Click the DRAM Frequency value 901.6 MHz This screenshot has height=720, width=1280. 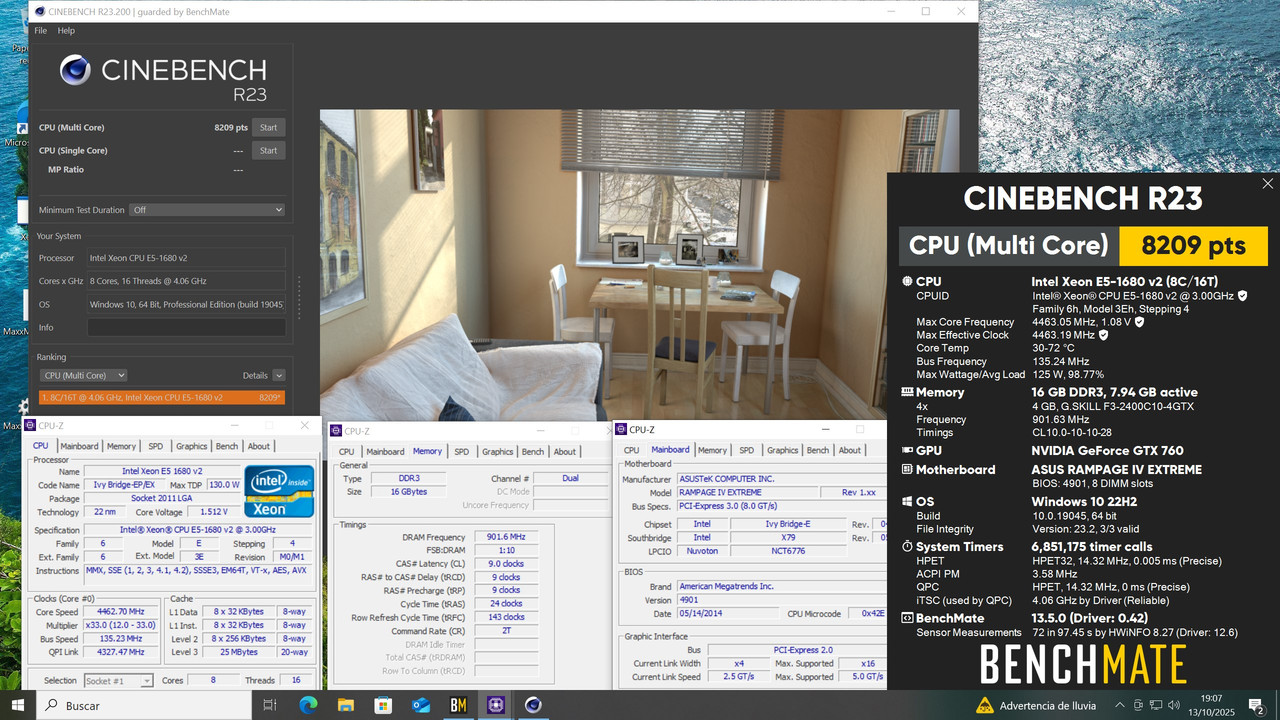point(506,536)
